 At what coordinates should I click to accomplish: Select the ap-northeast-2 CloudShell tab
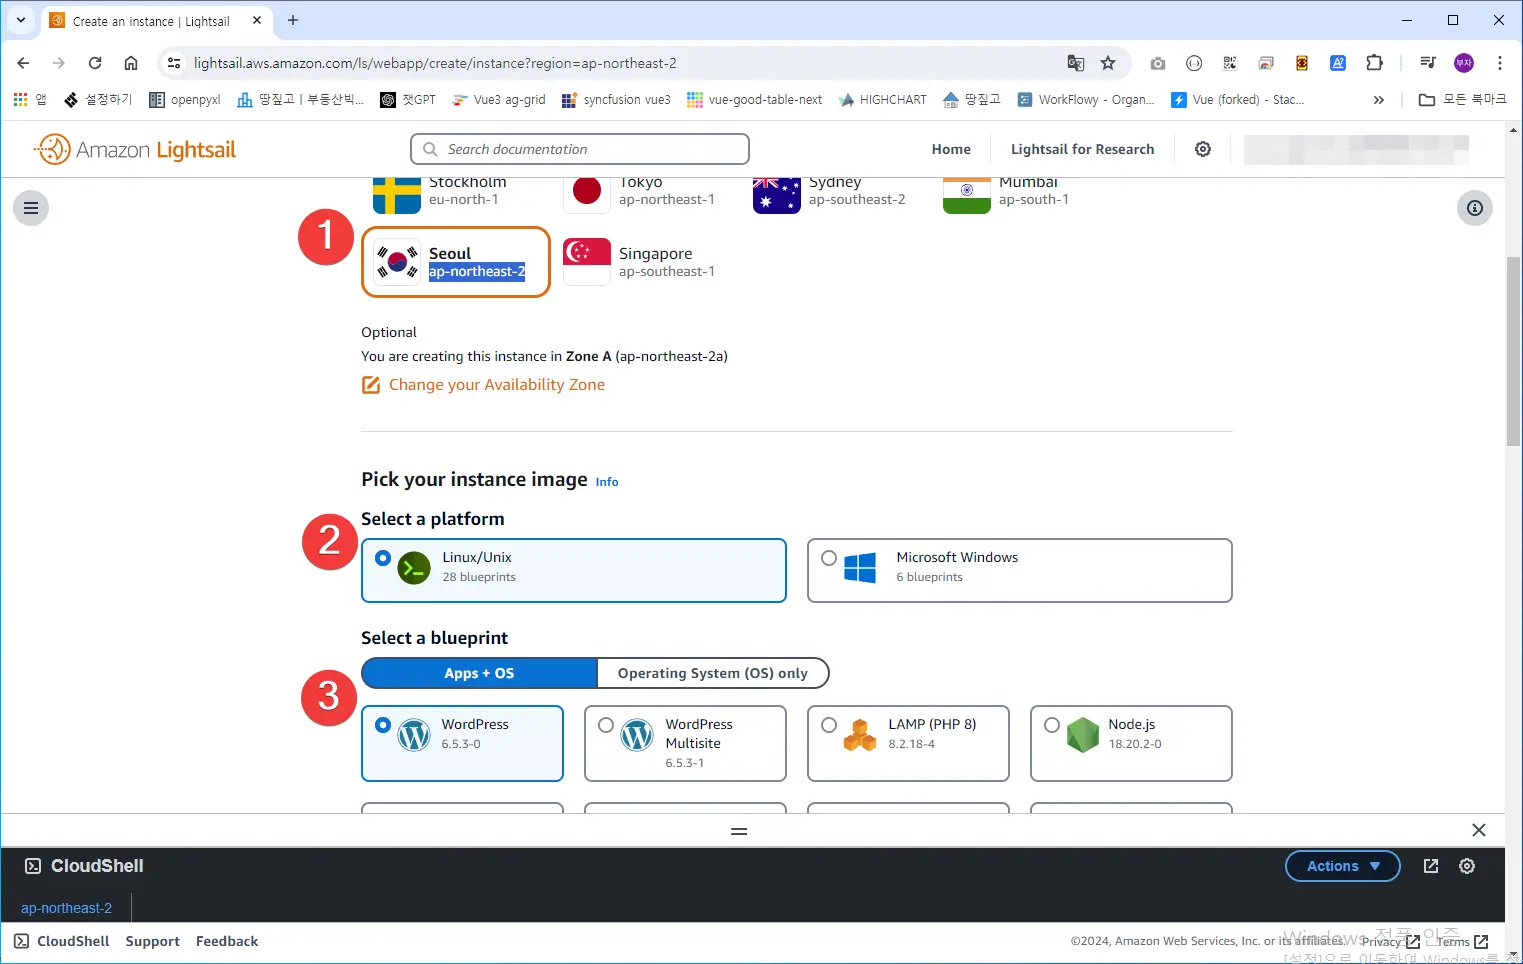click(66, 908)
